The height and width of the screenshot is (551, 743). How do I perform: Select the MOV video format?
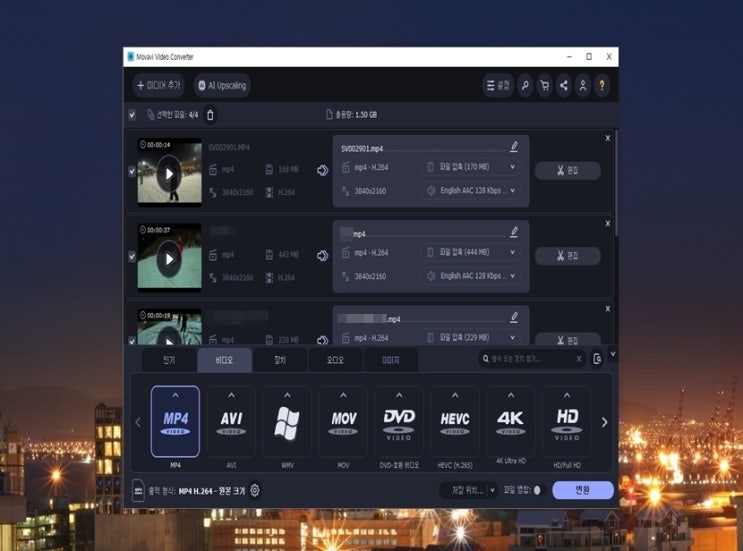[343, 422]
